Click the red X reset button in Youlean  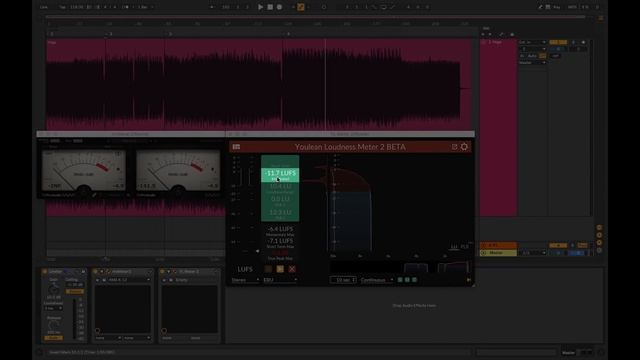[x=292, y=269]
